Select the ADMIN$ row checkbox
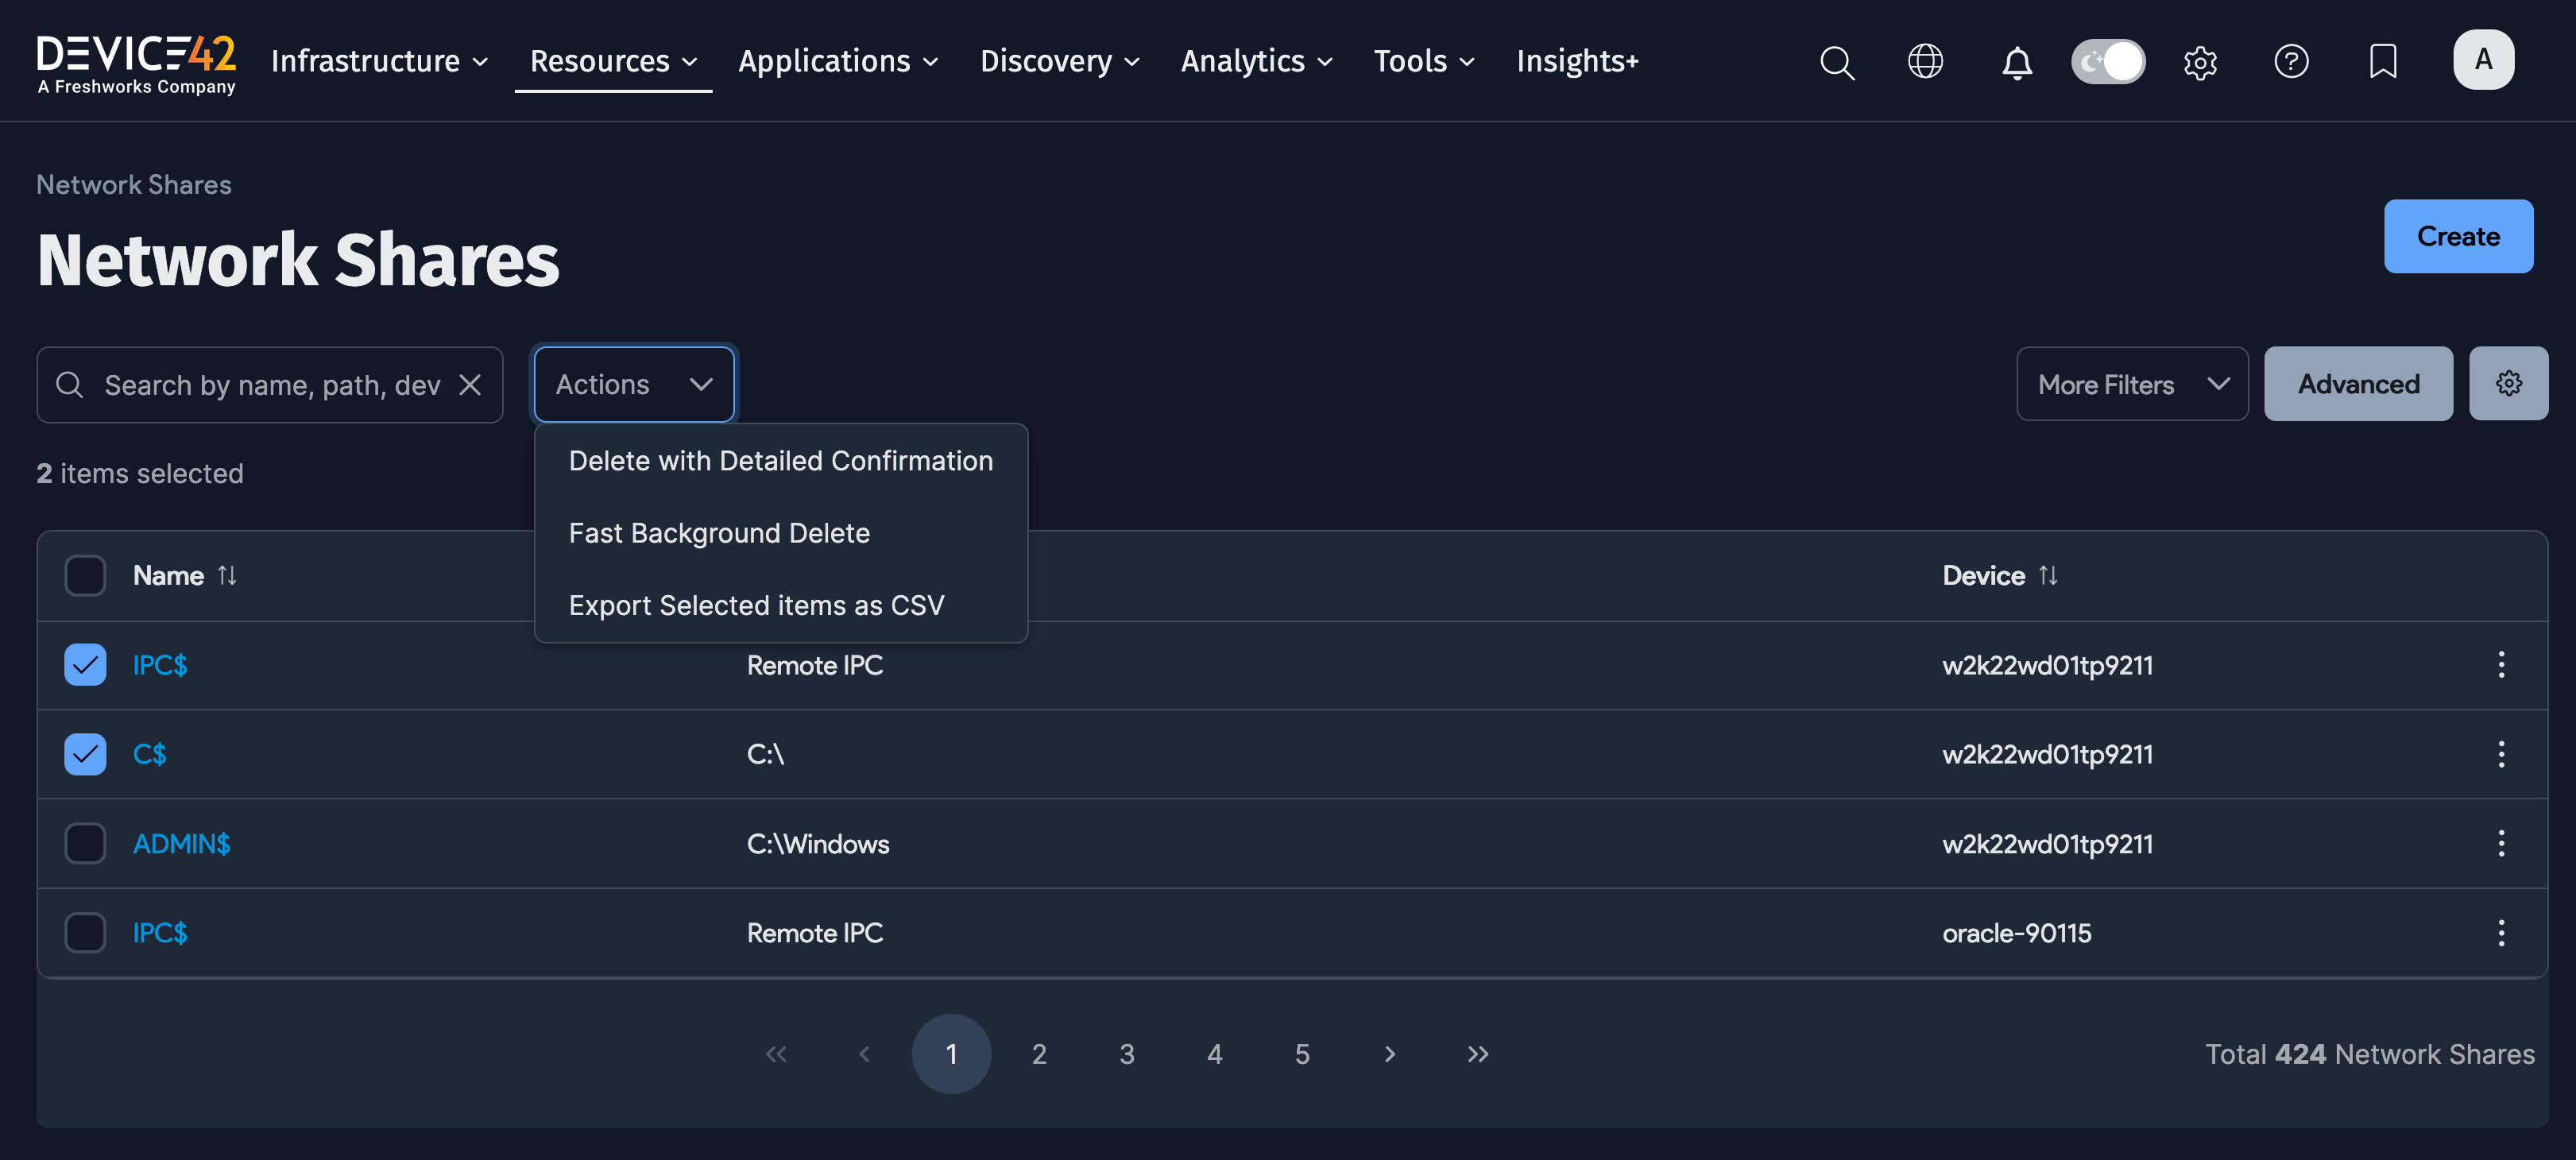 [x=85, y=843]
